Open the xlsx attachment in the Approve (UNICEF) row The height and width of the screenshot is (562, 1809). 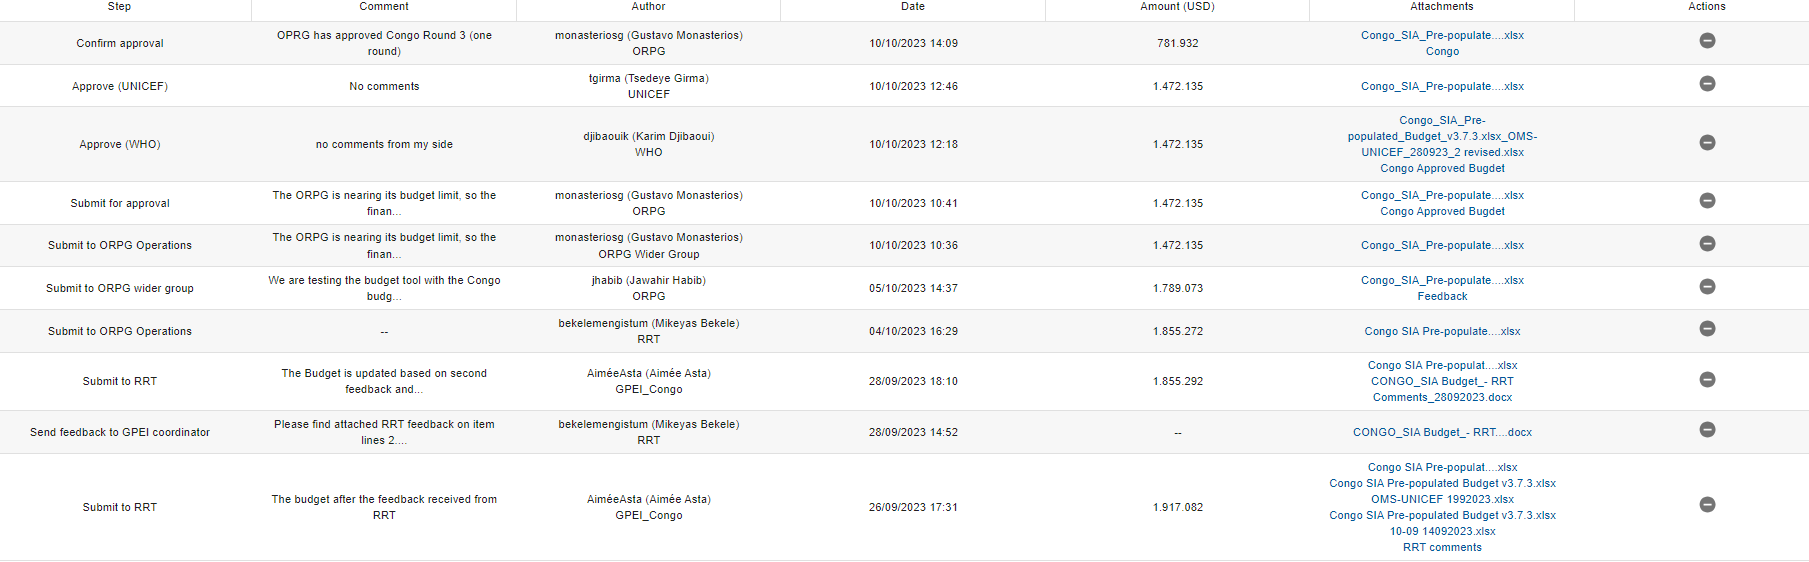coord(1442,87)
